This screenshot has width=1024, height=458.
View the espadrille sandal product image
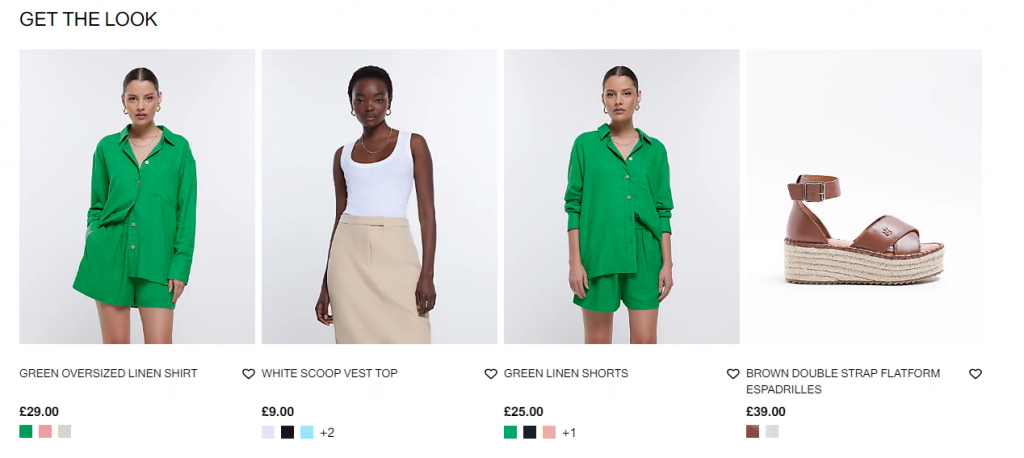pyautogui.click(x=863, y=196)
